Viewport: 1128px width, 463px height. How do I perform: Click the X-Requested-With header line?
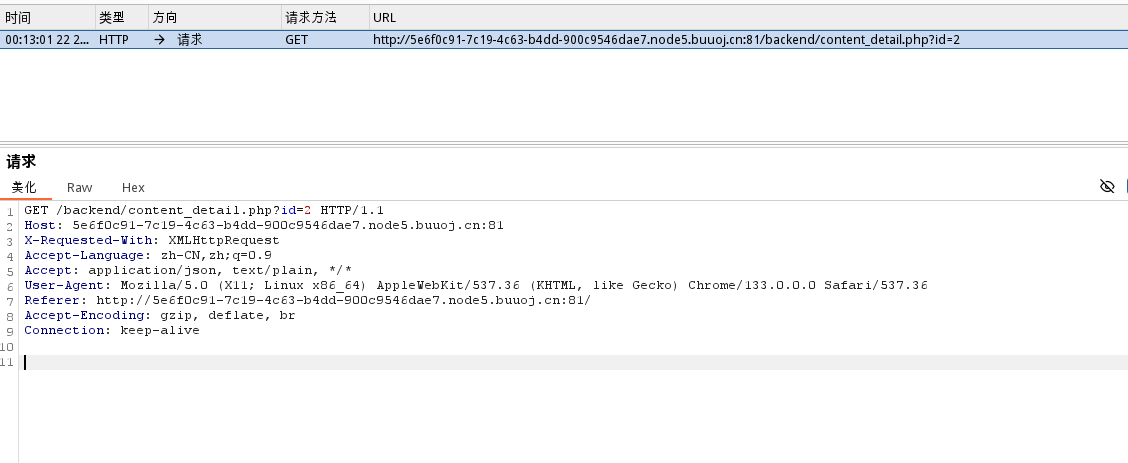pyautogui.click(x=152, y=240)
